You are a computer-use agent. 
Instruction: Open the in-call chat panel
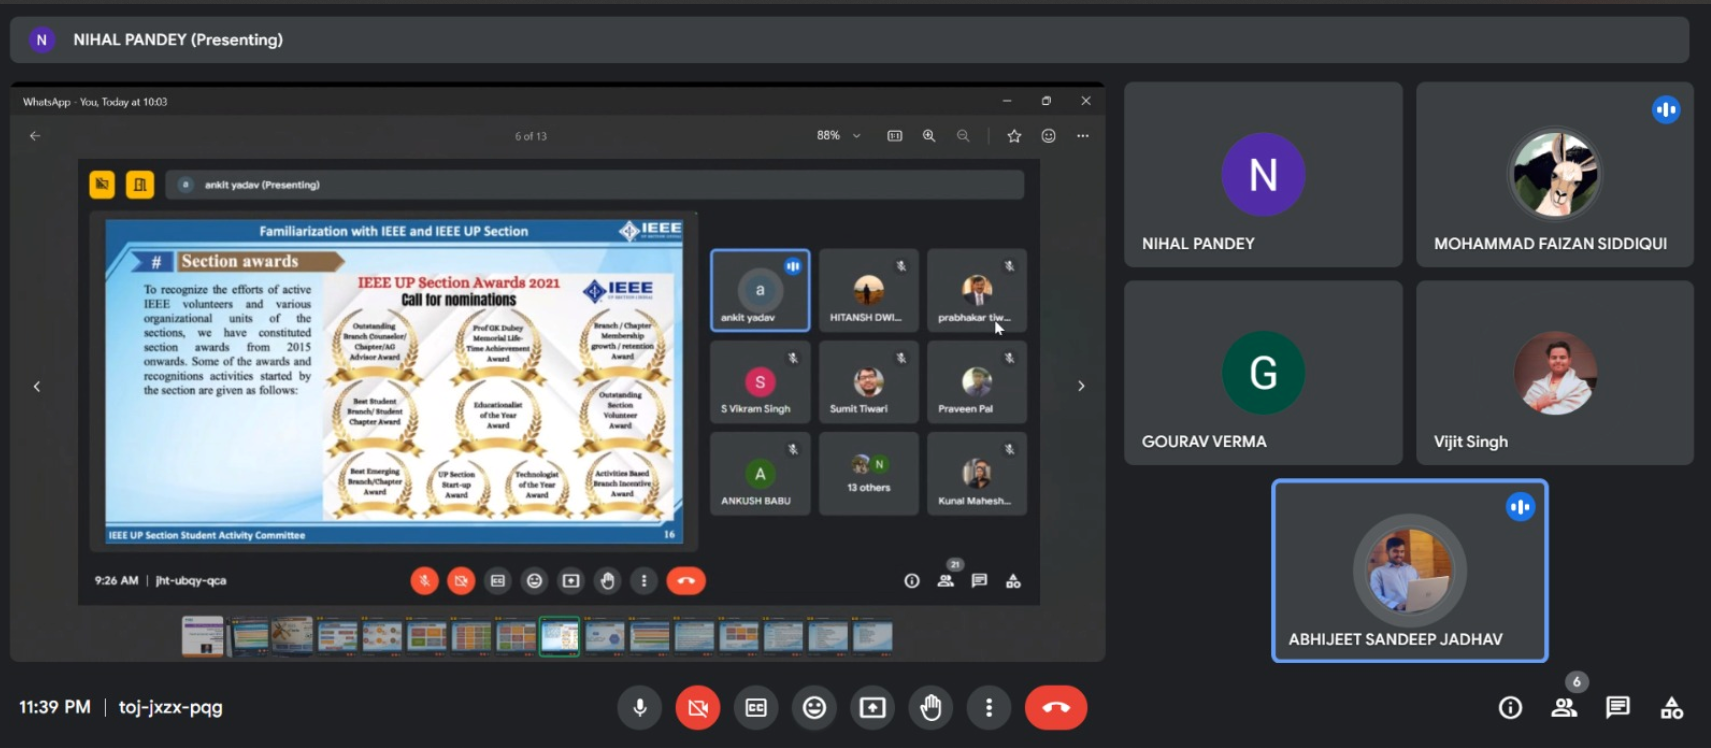pos(1618,708)
